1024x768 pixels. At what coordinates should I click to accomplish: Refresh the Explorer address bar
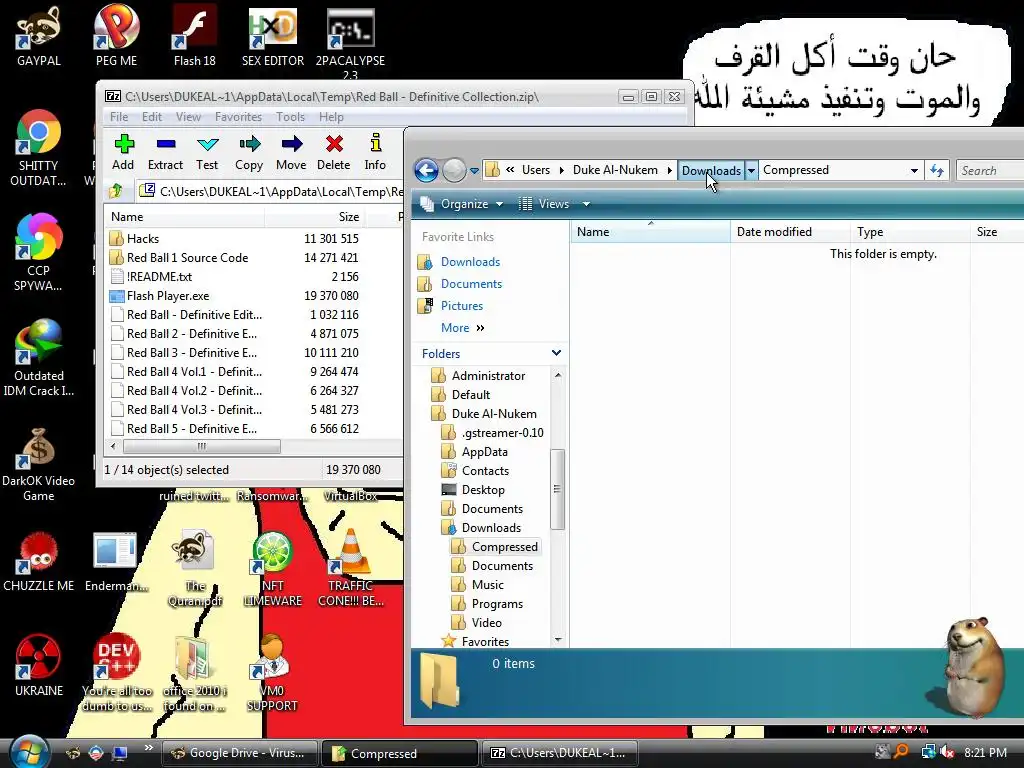tap(937, 170)
